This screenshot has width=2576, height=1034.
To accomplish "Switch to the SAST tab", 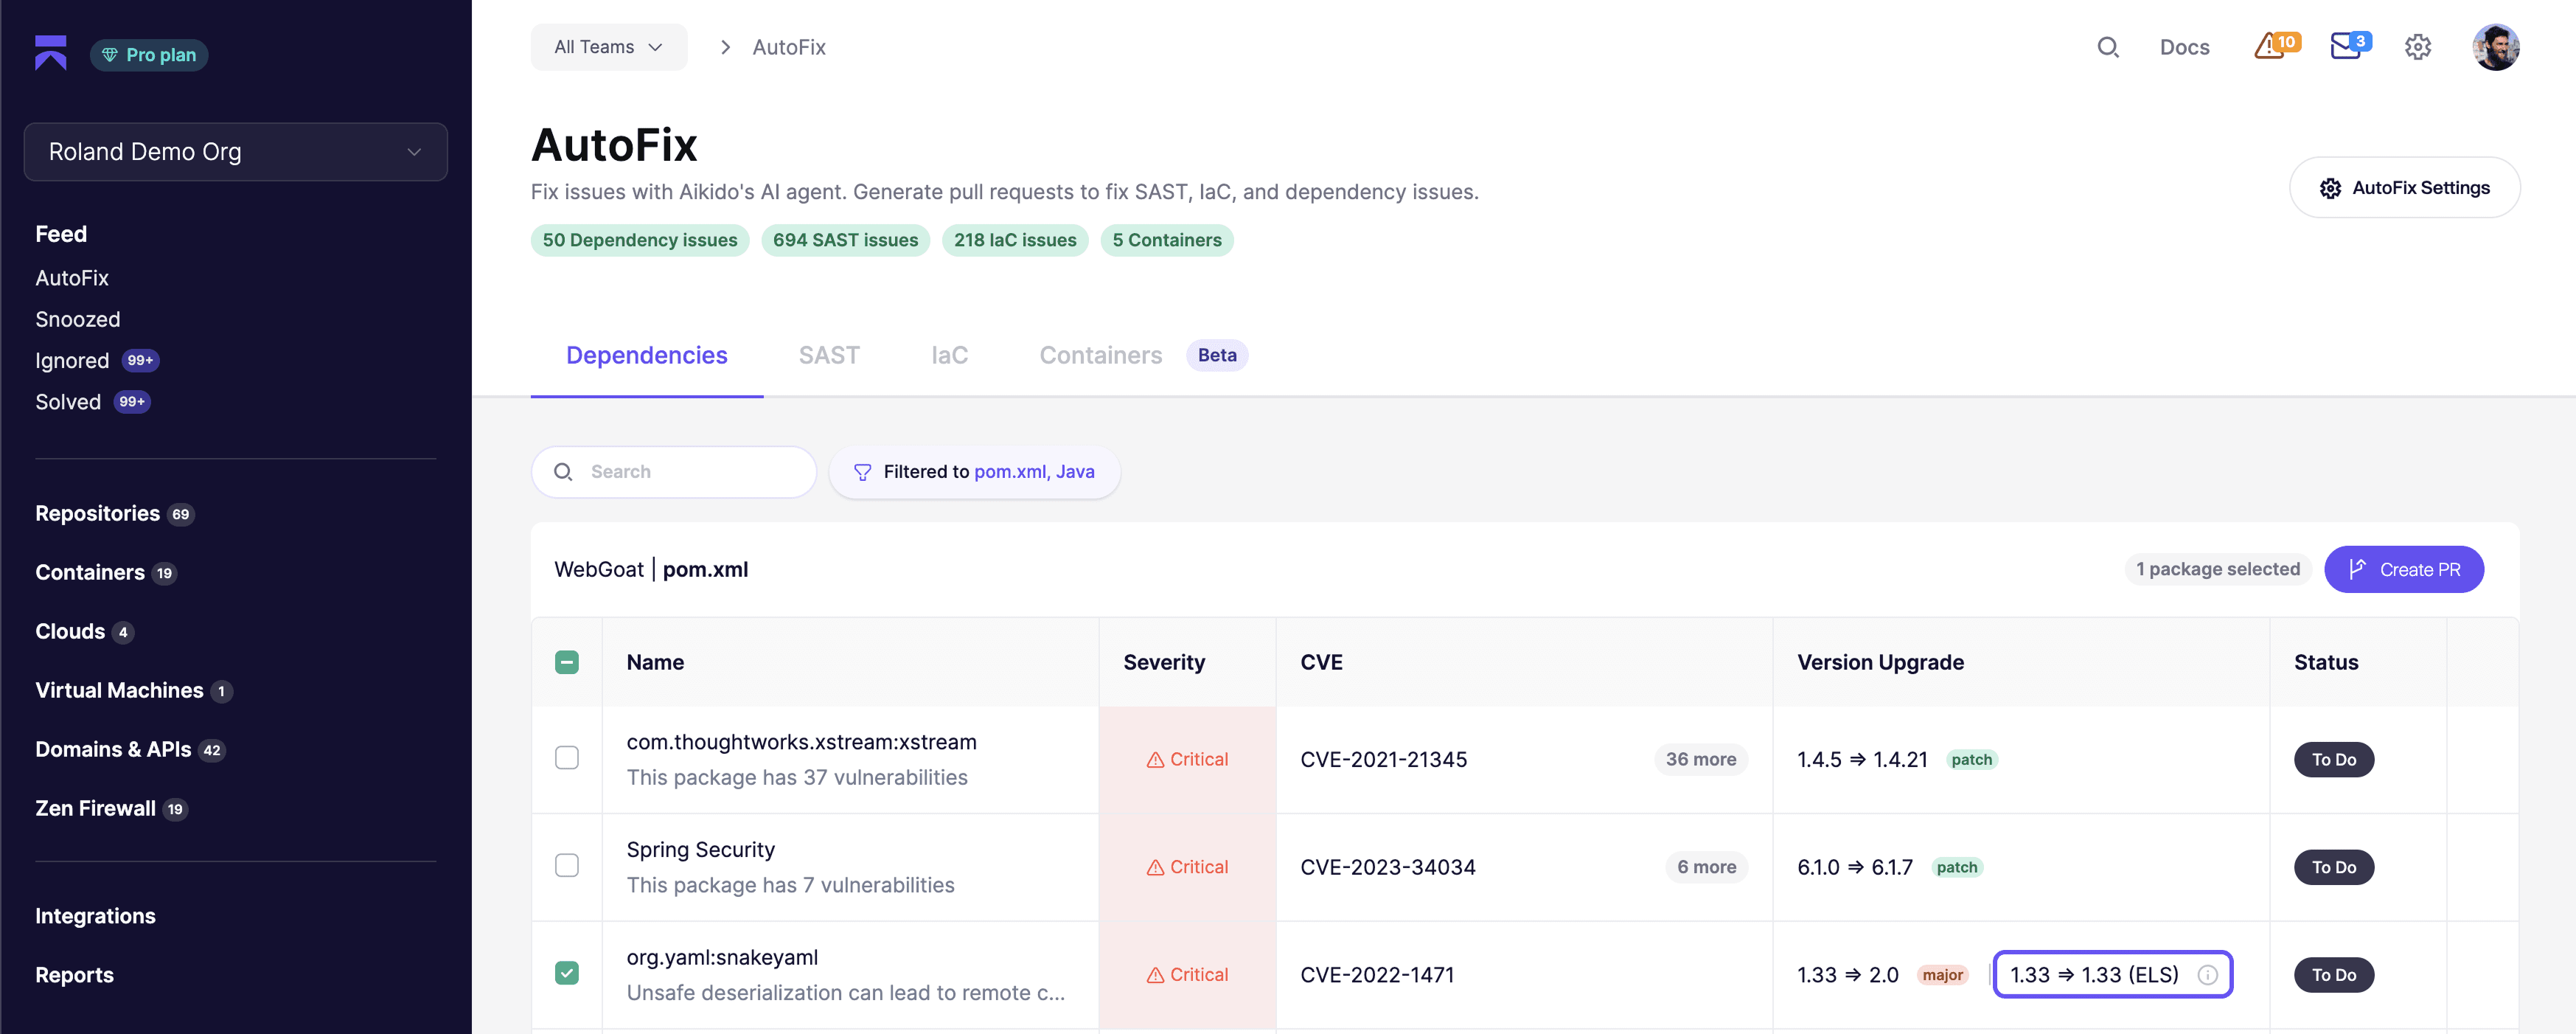I will (829, 355).
